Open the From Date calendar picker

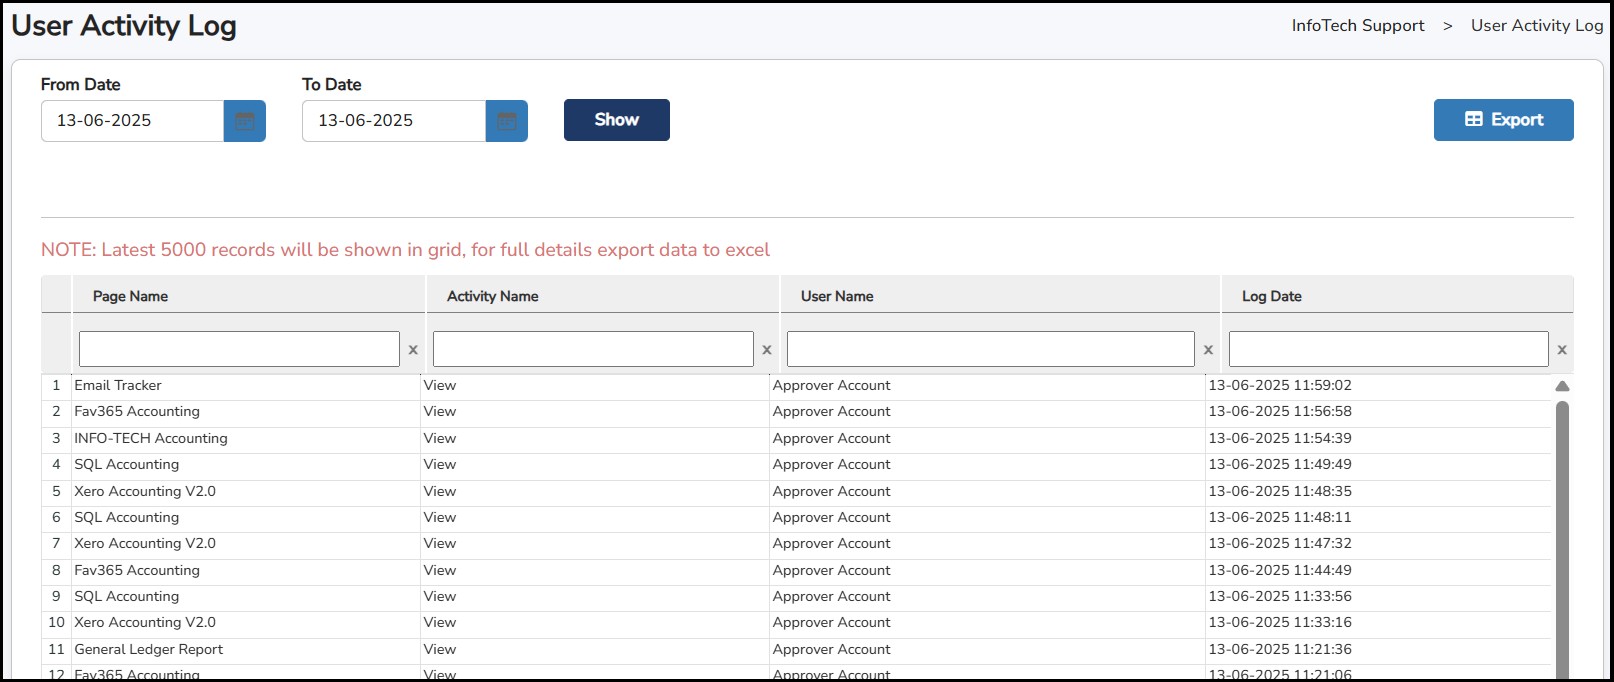click(244, 121)
